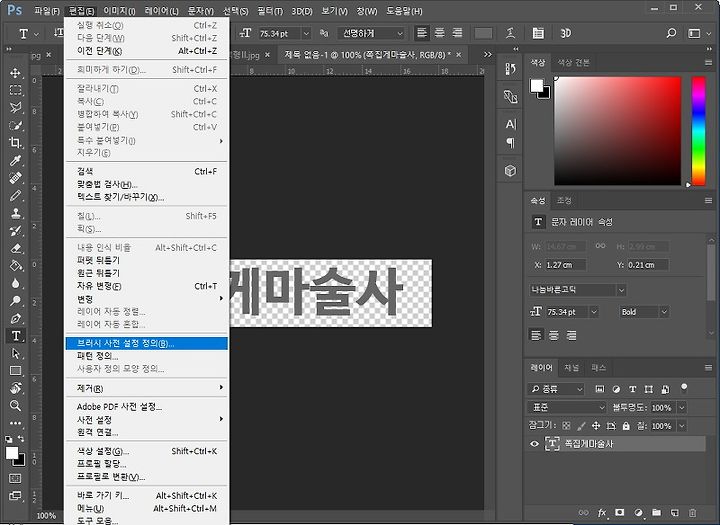
Task: Delete layer with the trash icon
Action: [x=692, y=513]
